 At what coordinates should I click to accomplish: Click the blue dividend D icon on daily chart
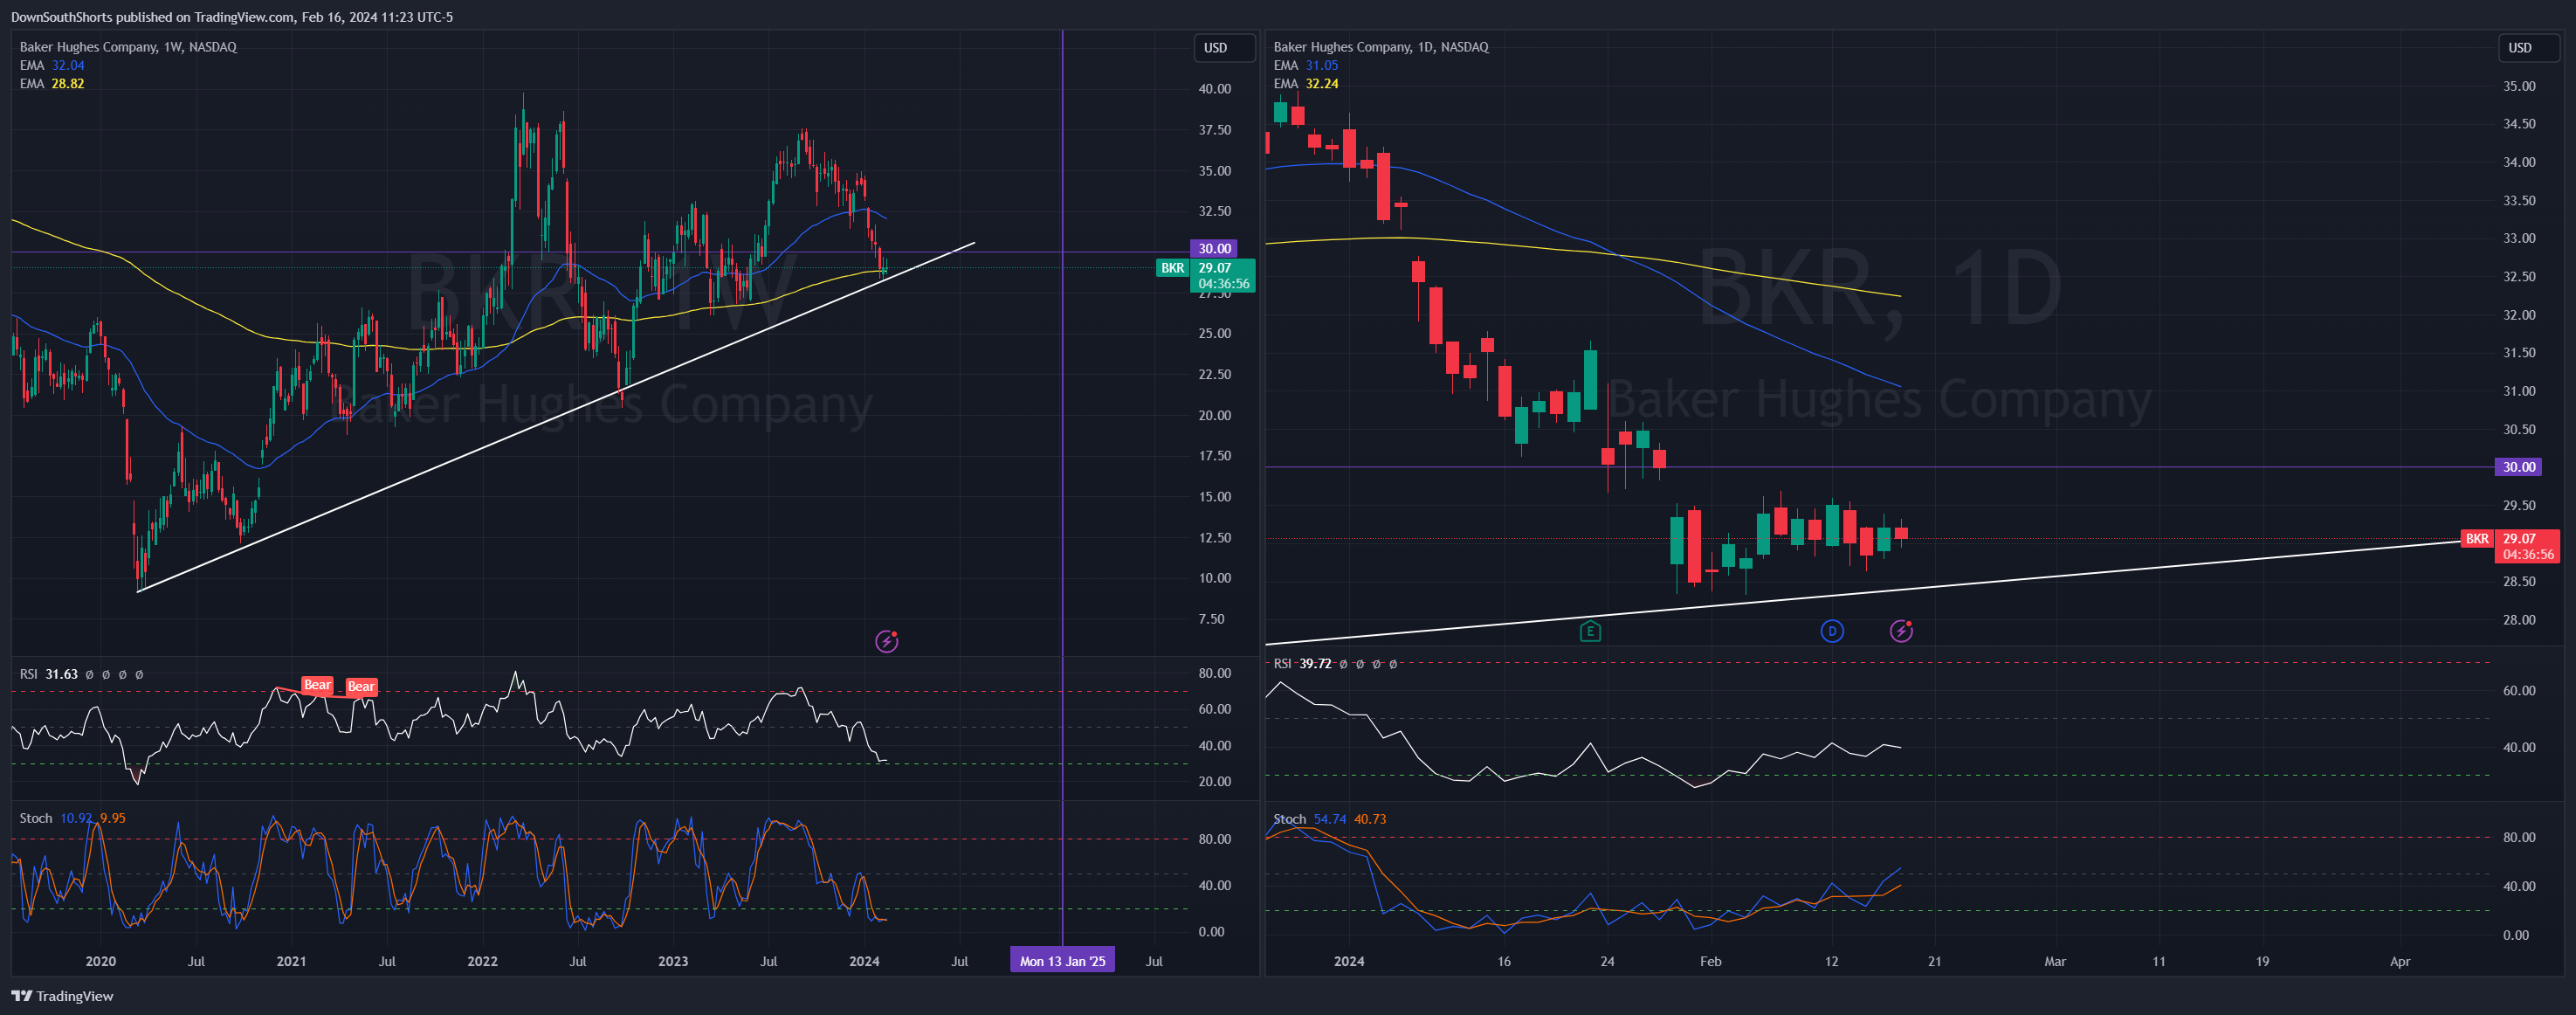1832,631
